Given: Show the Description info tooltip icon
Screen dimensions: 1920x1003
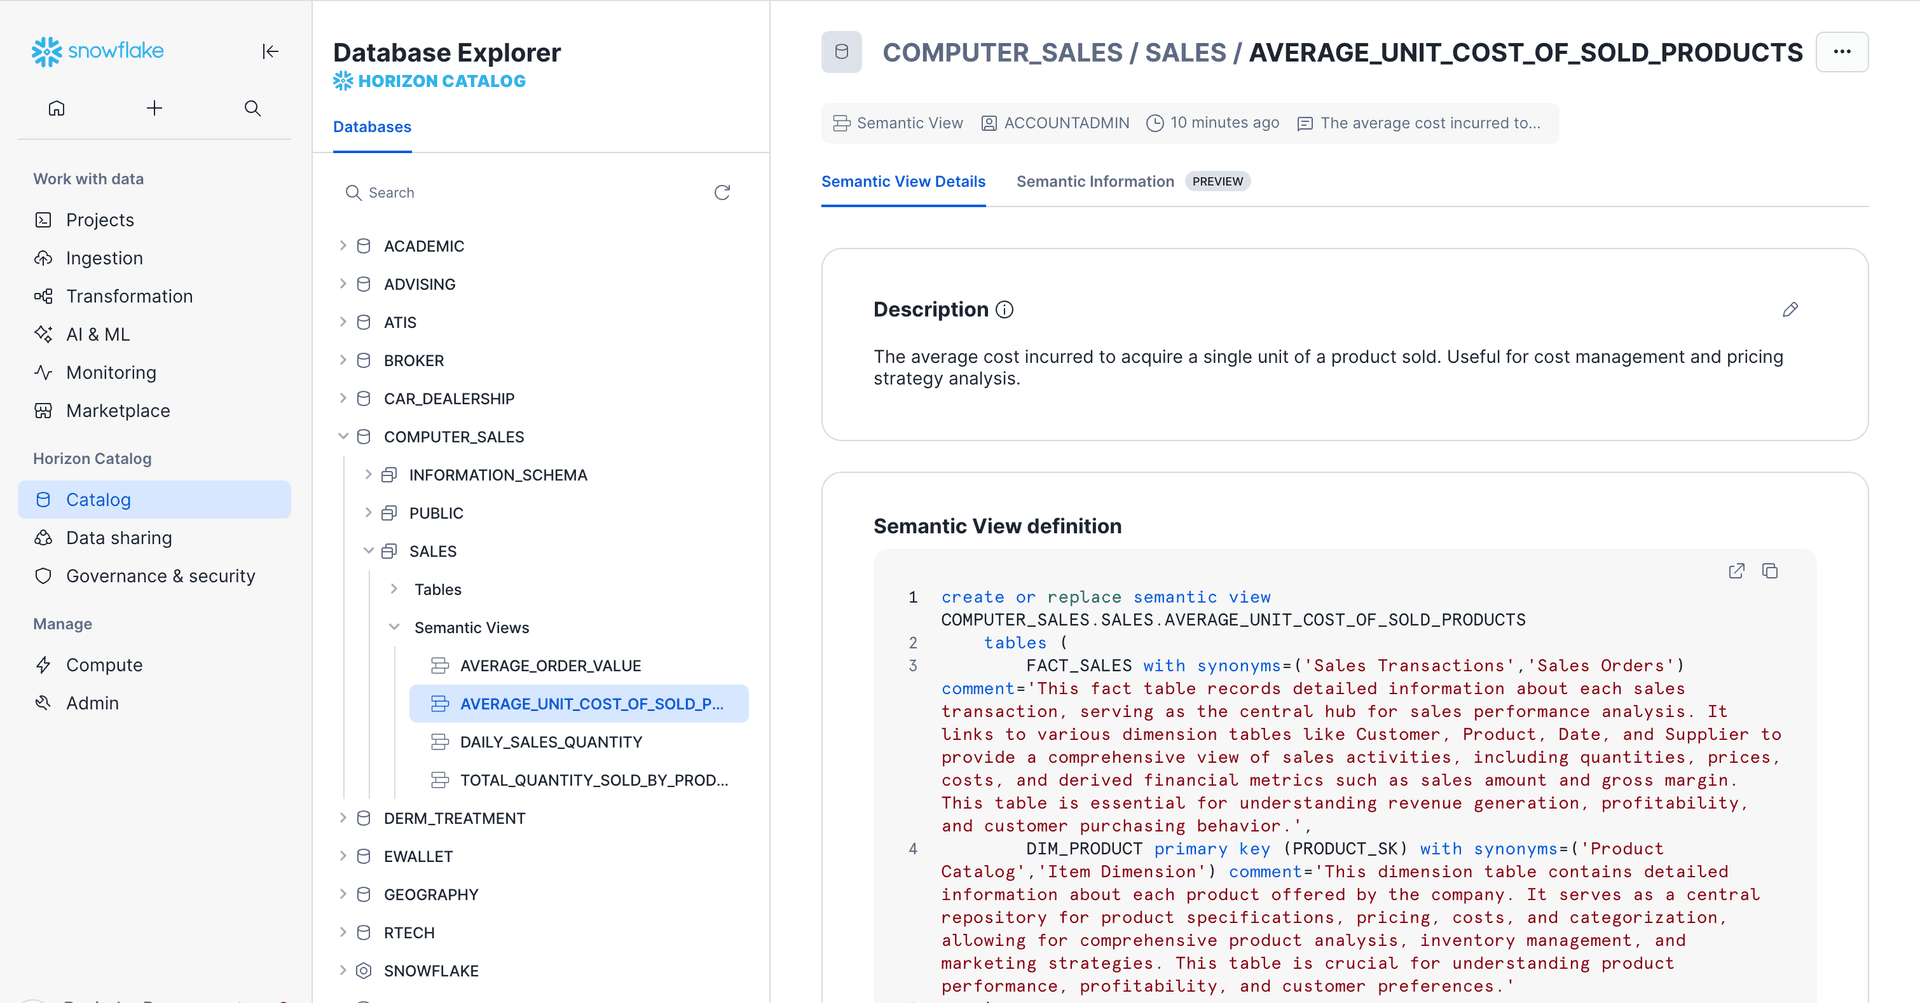Looking at the screenshot, I should (x=1005, y=310).
